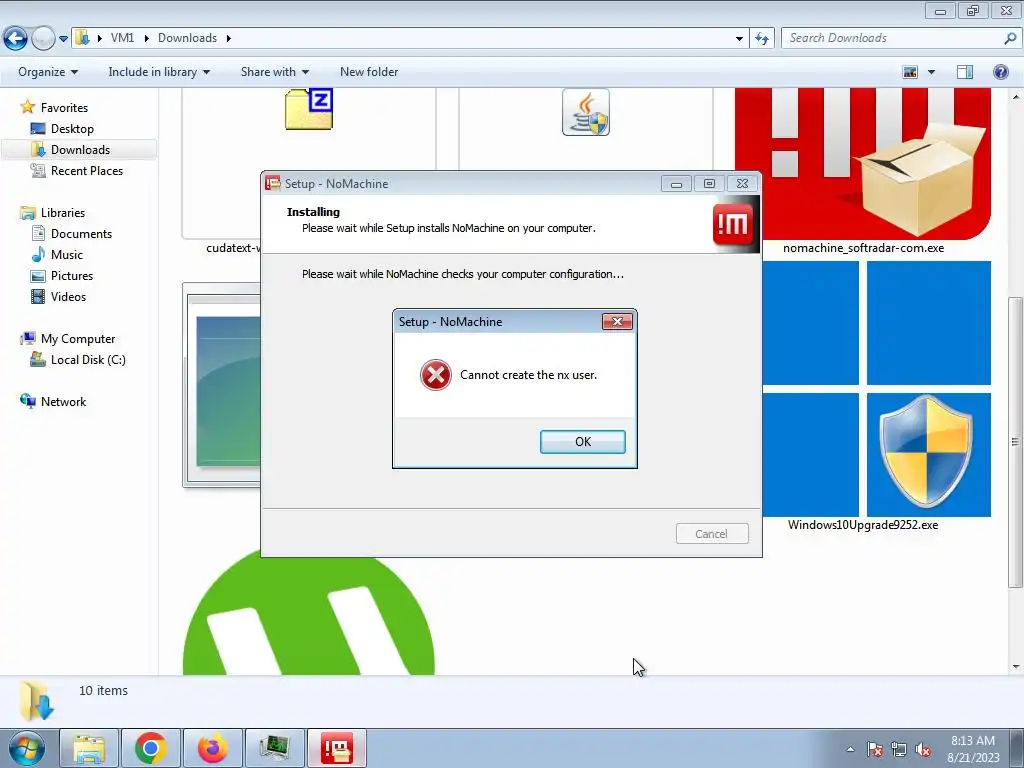1024x768 pixels.
Task: Select My Computer in the navigation pane
Action: (x=78, y=339)
